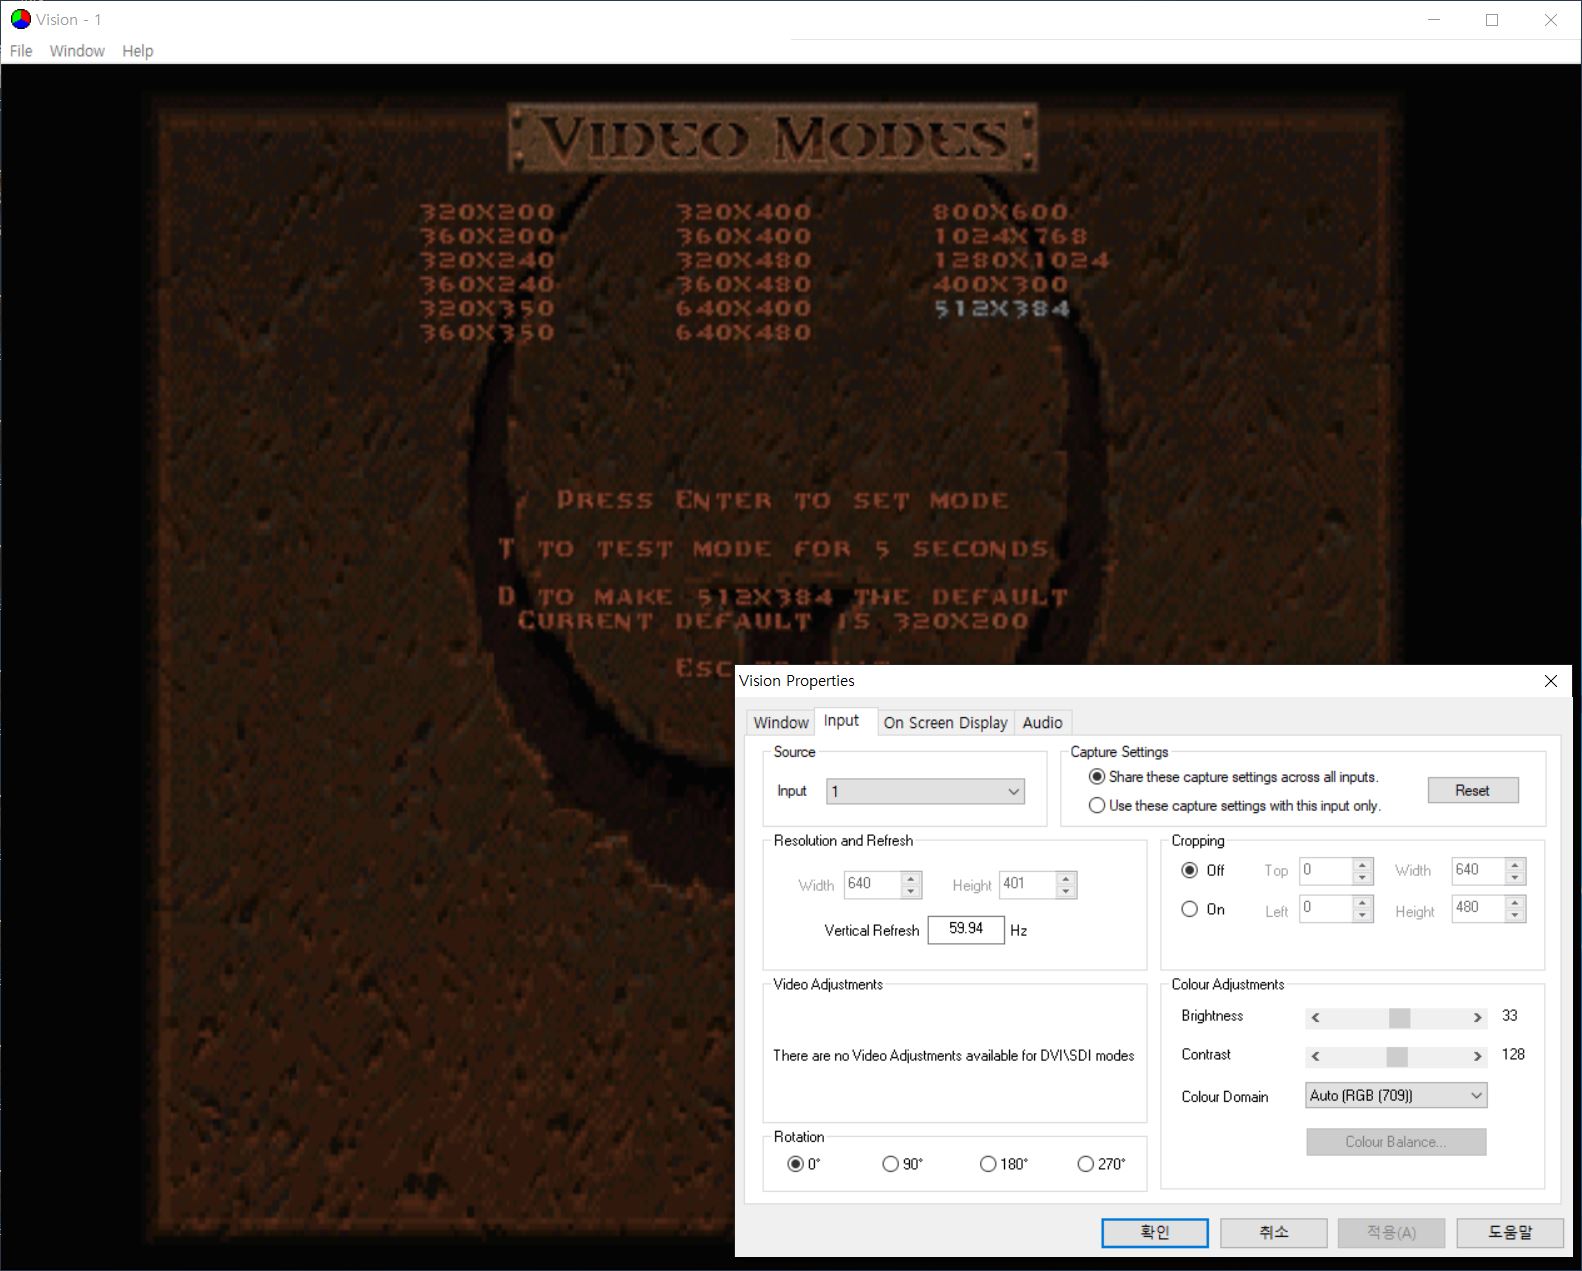The image size is (1582, 1271).
Task: Switch to On Screen Display tab
Action: [x=946, y=722]
